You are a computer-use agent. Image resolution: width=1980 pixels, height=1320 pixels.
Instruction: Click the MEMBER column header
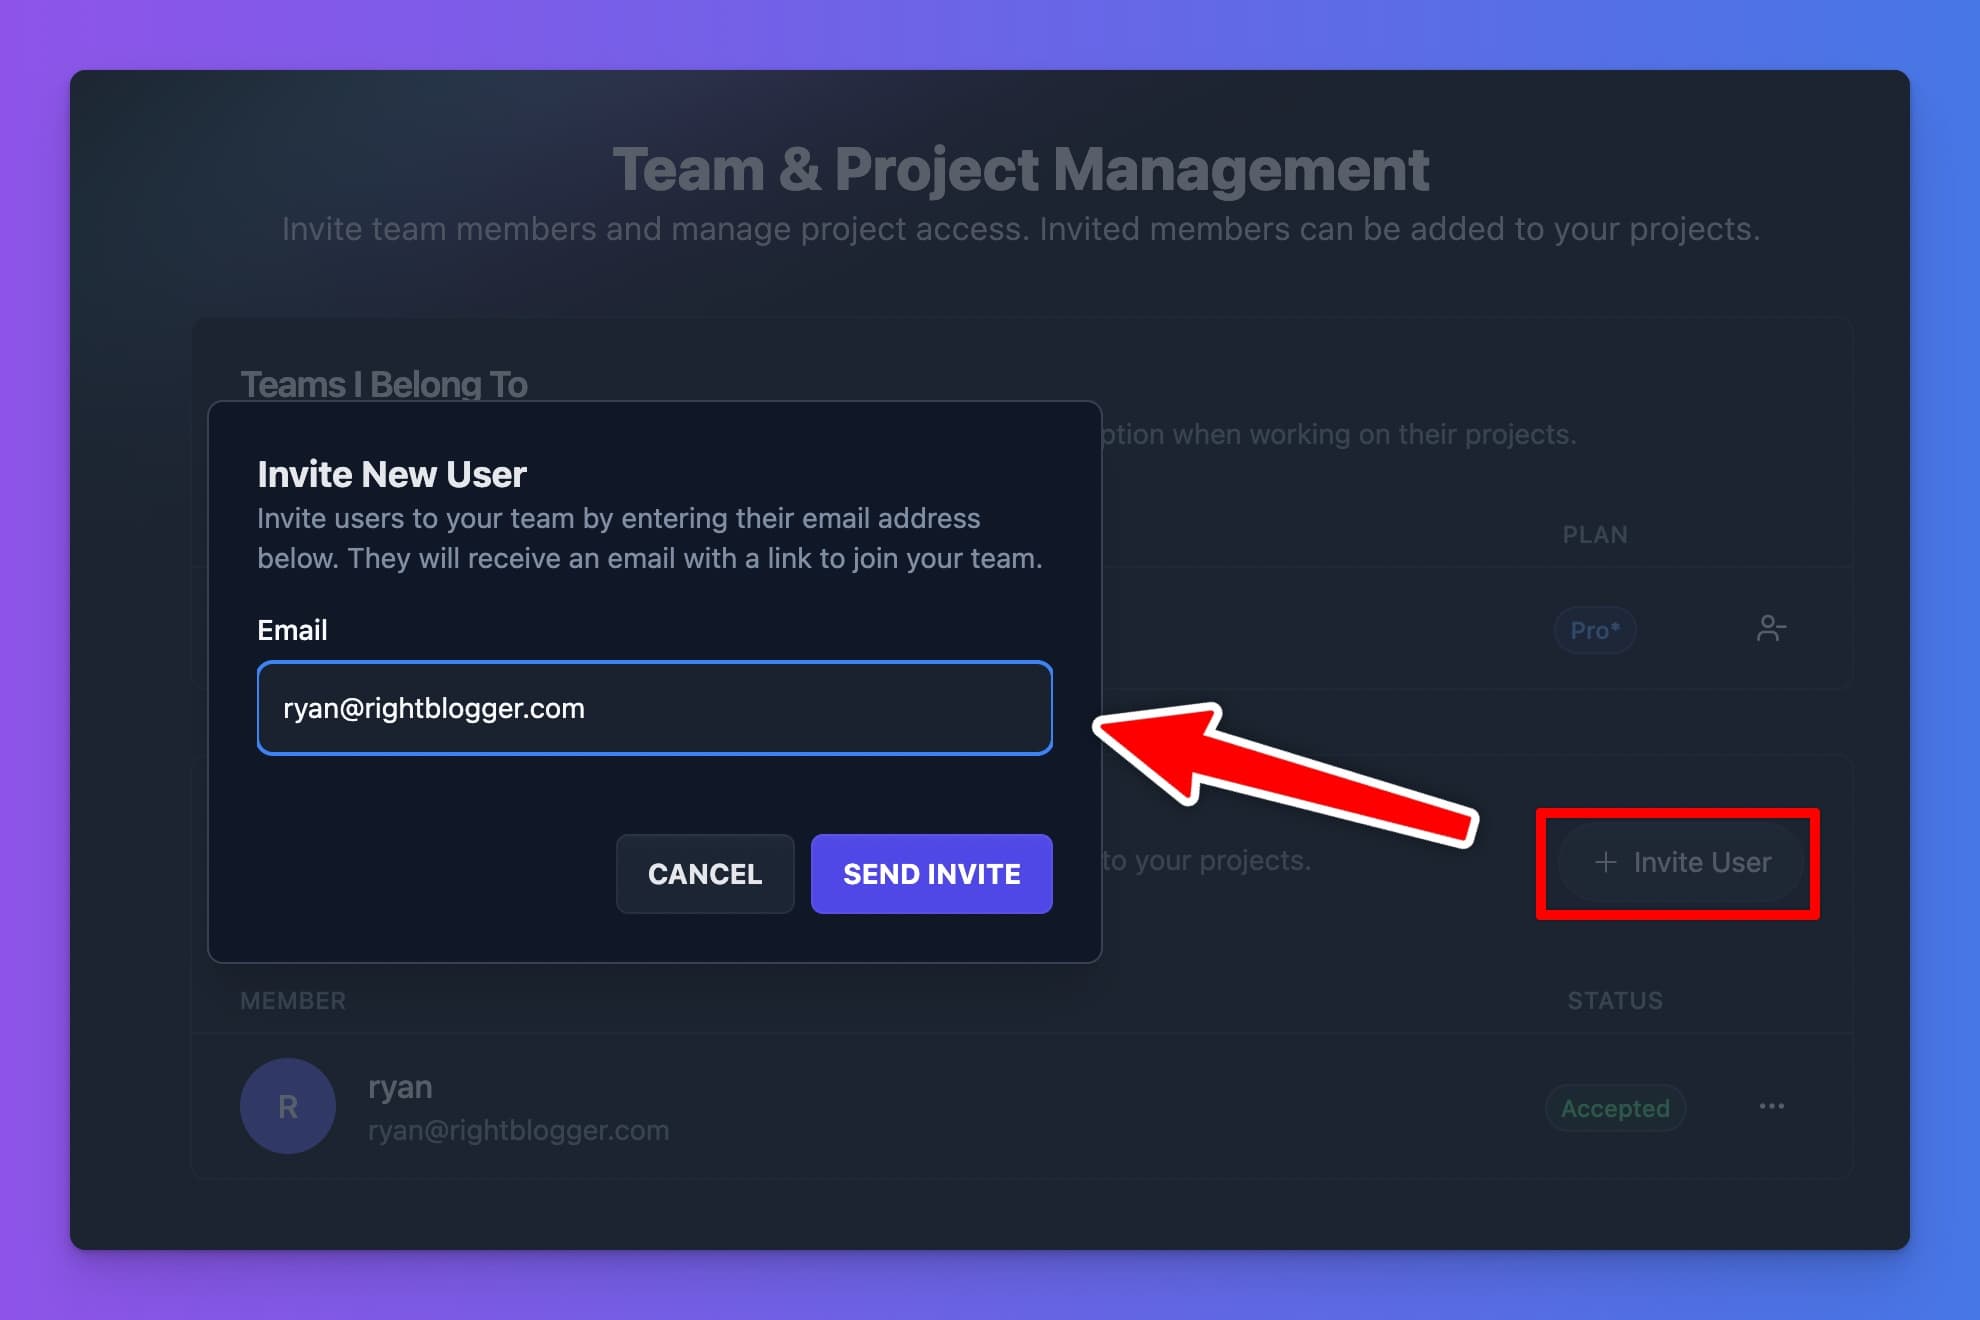click(x=292, y=1000)
